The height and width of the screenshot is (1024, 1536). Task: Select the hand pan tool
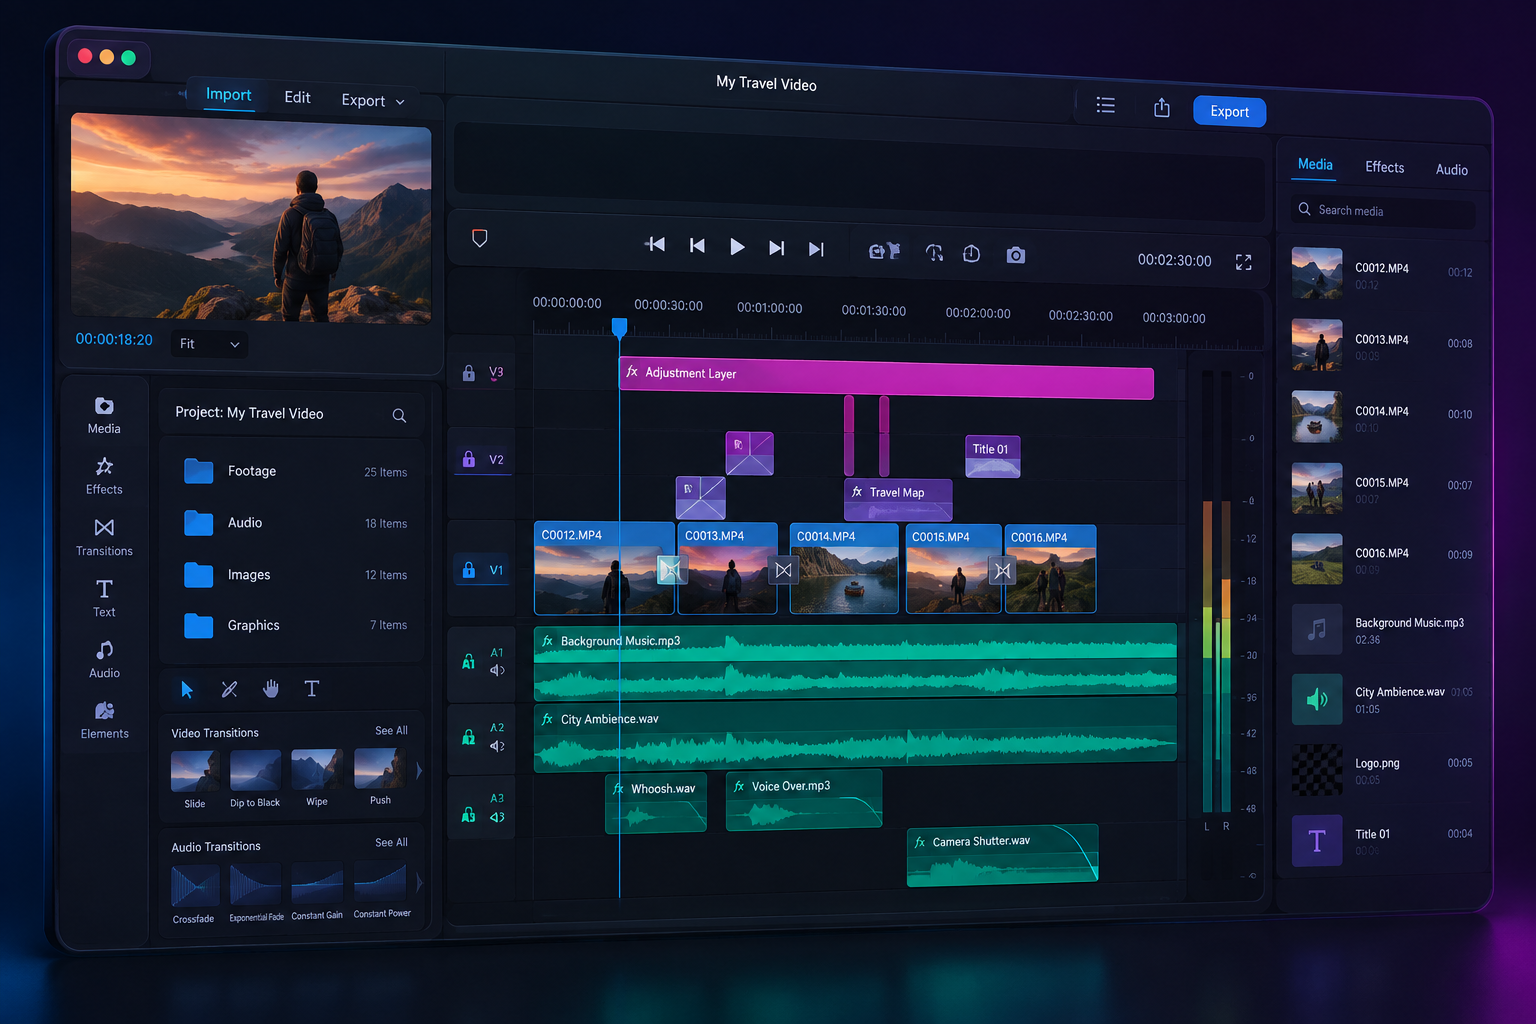pos(271,688)
